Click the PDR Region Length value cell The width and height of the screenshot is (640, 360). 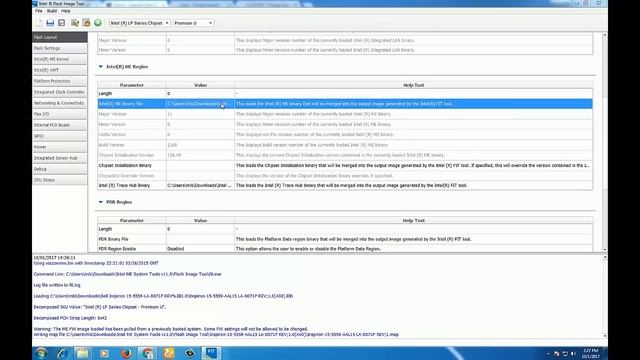[200, 229]
